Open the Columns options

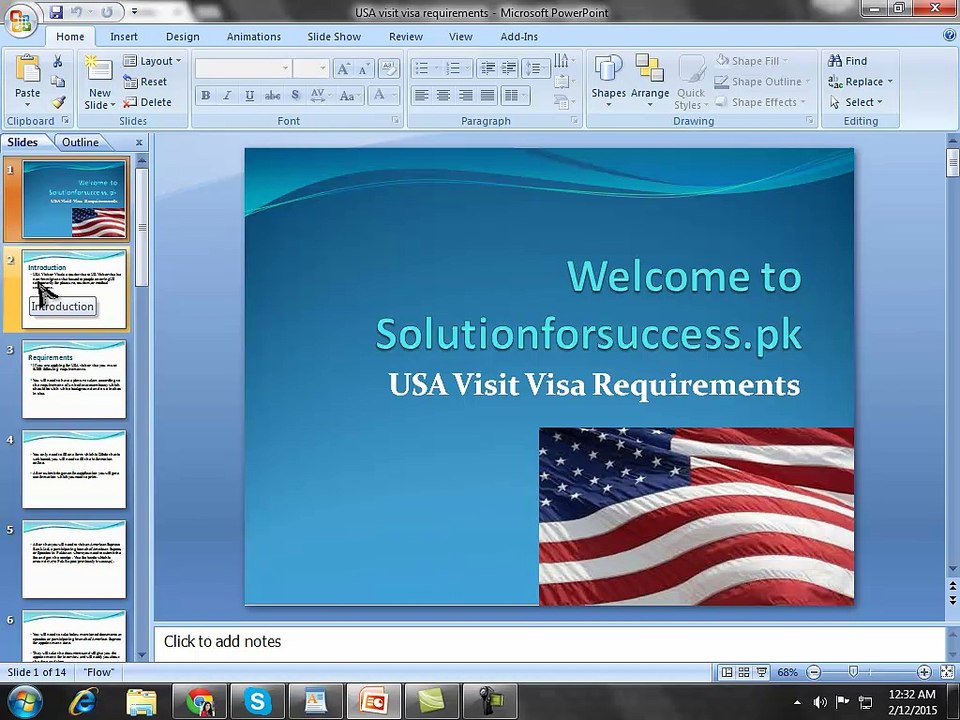point(514,95)
